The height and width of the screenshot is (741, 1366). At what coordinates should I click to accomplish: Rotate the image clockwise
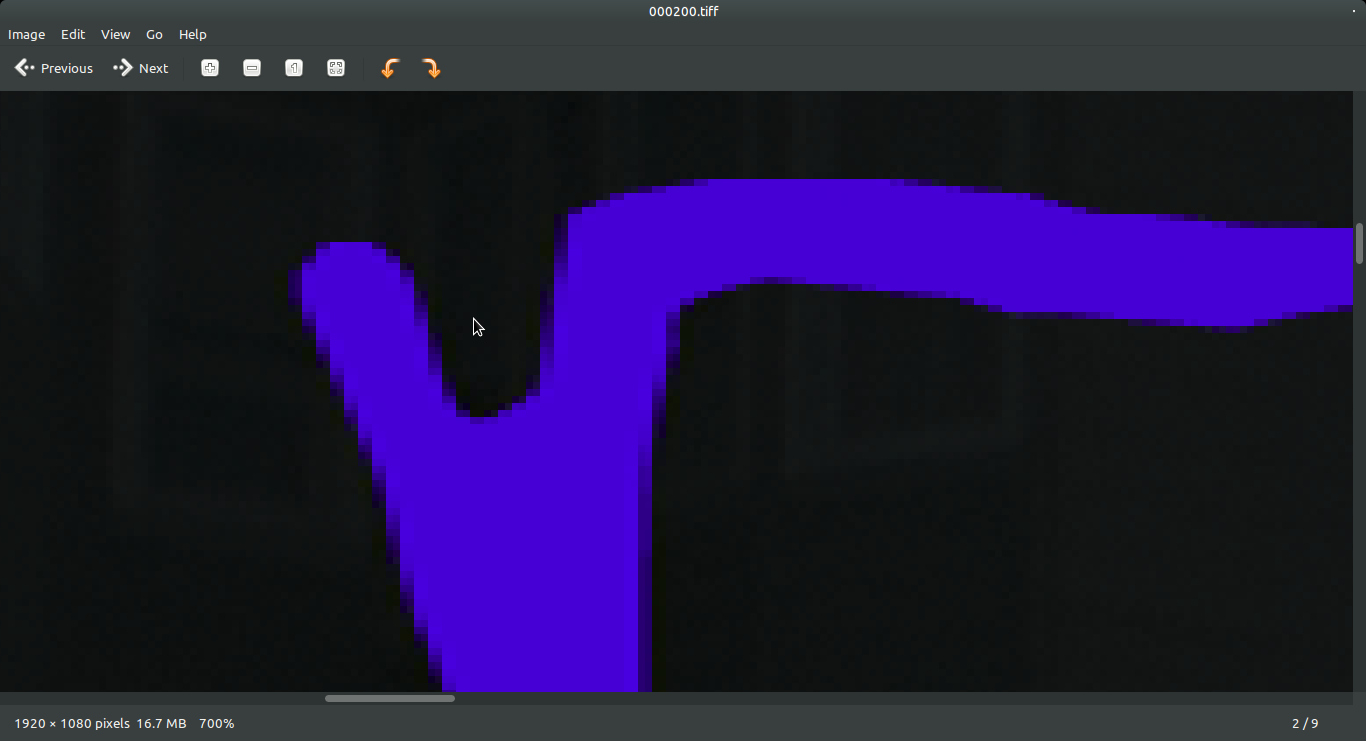tap(431, 68)
